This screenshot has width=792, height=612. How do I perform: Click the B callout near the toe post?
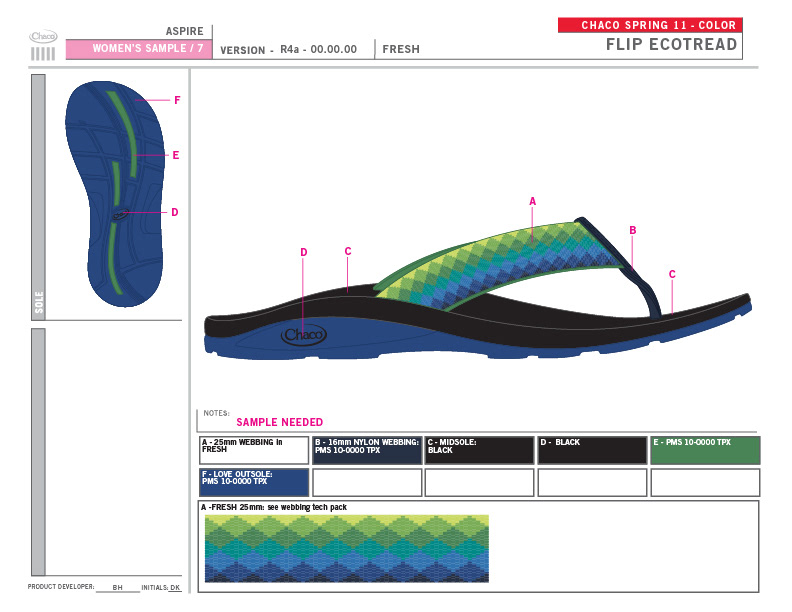[x=633, y=230]
